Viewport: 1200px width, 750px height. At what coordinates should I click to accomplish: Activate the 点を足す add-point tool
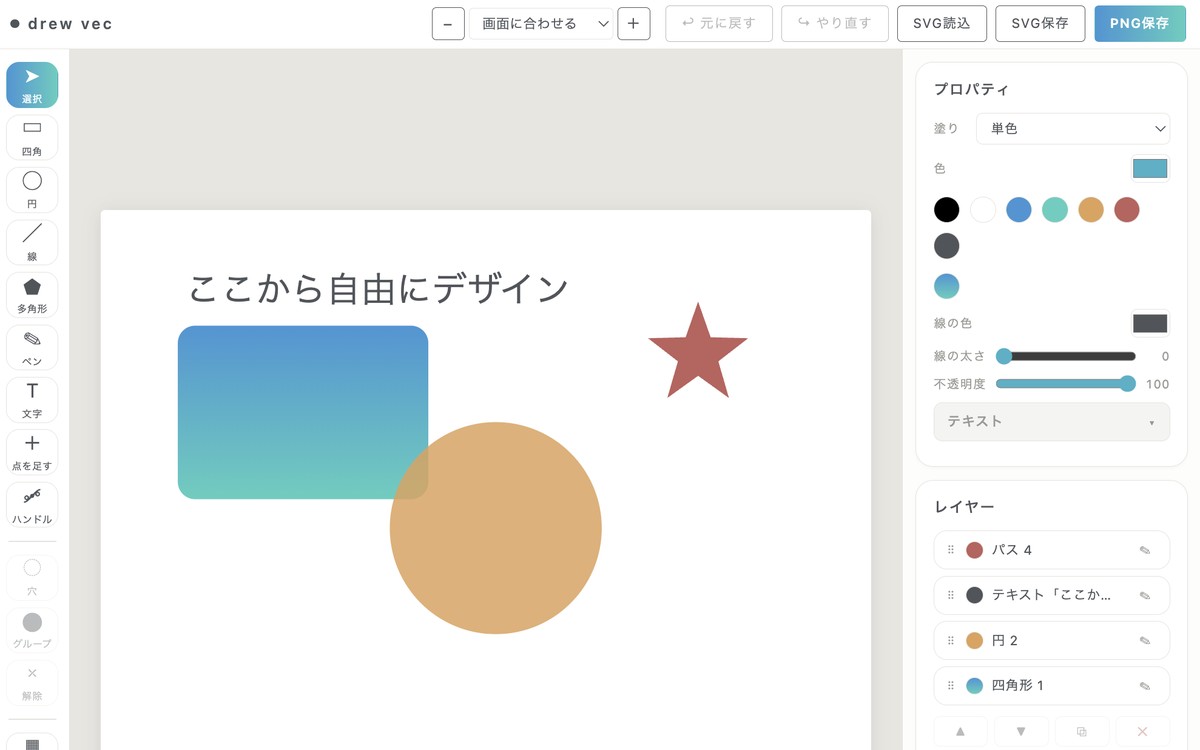[32, 453]
